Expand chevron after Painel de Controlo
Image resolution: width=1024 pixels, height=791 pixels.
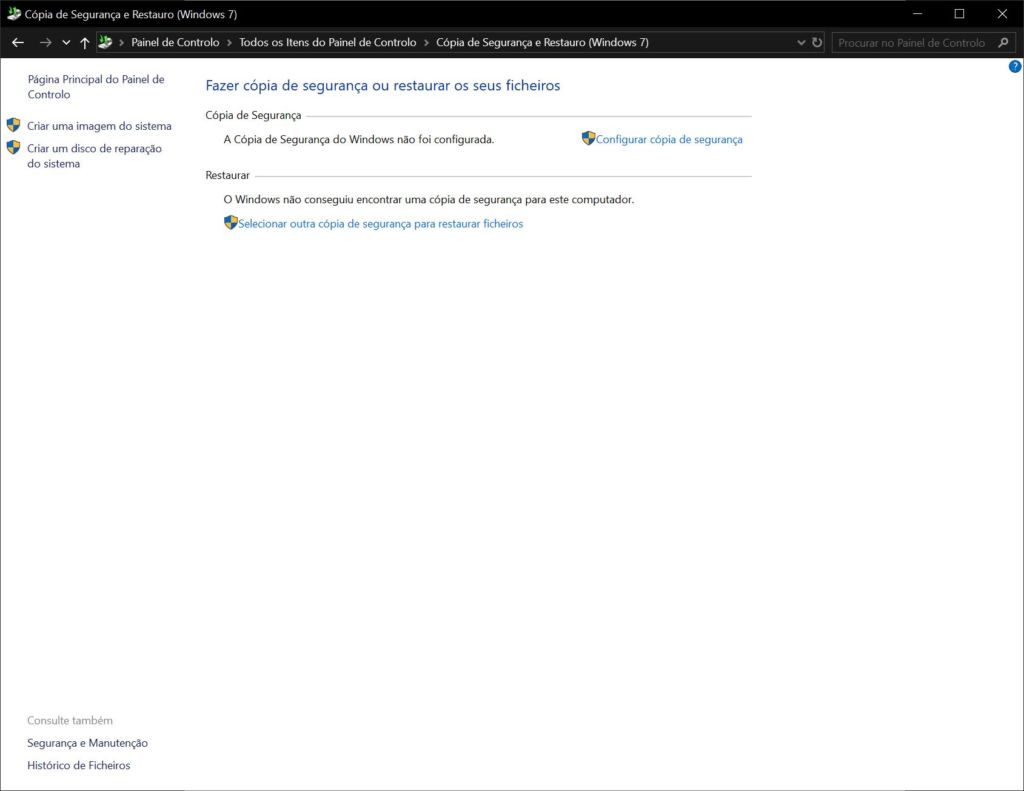pos(229,42)
